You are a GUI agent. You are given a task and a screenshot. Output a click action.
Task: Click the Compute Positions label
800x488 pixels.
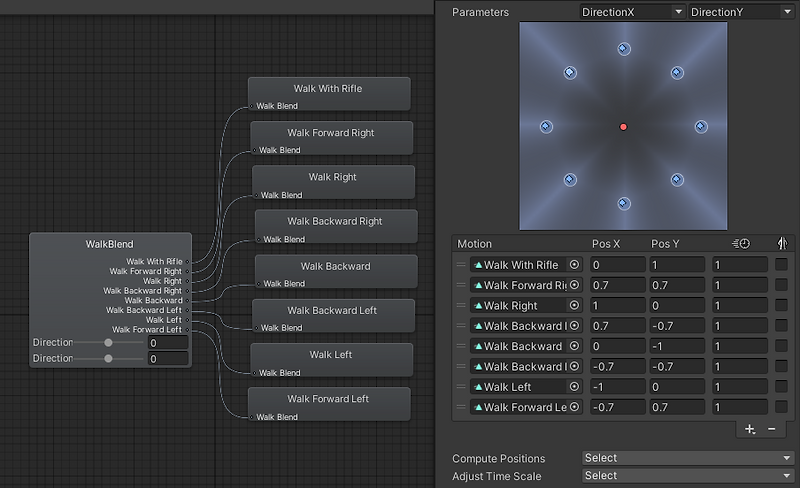pos(498,458)
